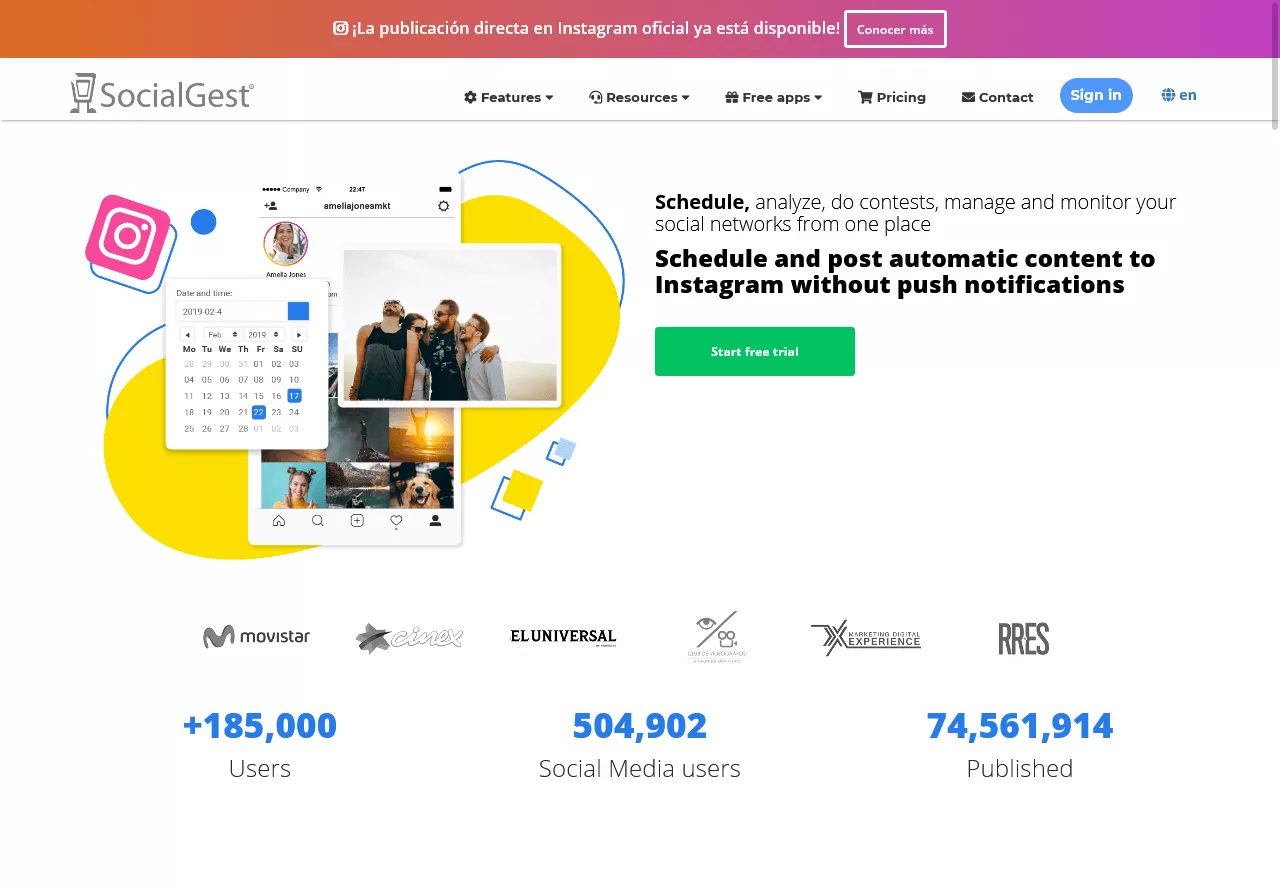Go to the Pricing page
This screenshot has height=889, width=1280.
click(x=892, y=97)
